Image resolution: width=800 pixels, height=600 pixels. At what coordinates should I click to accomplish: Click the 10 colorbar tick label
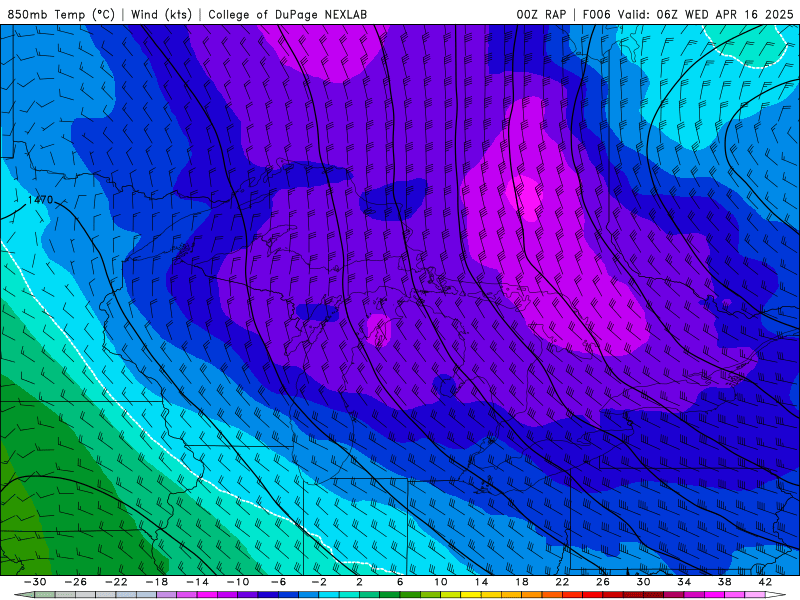(440, 582)
